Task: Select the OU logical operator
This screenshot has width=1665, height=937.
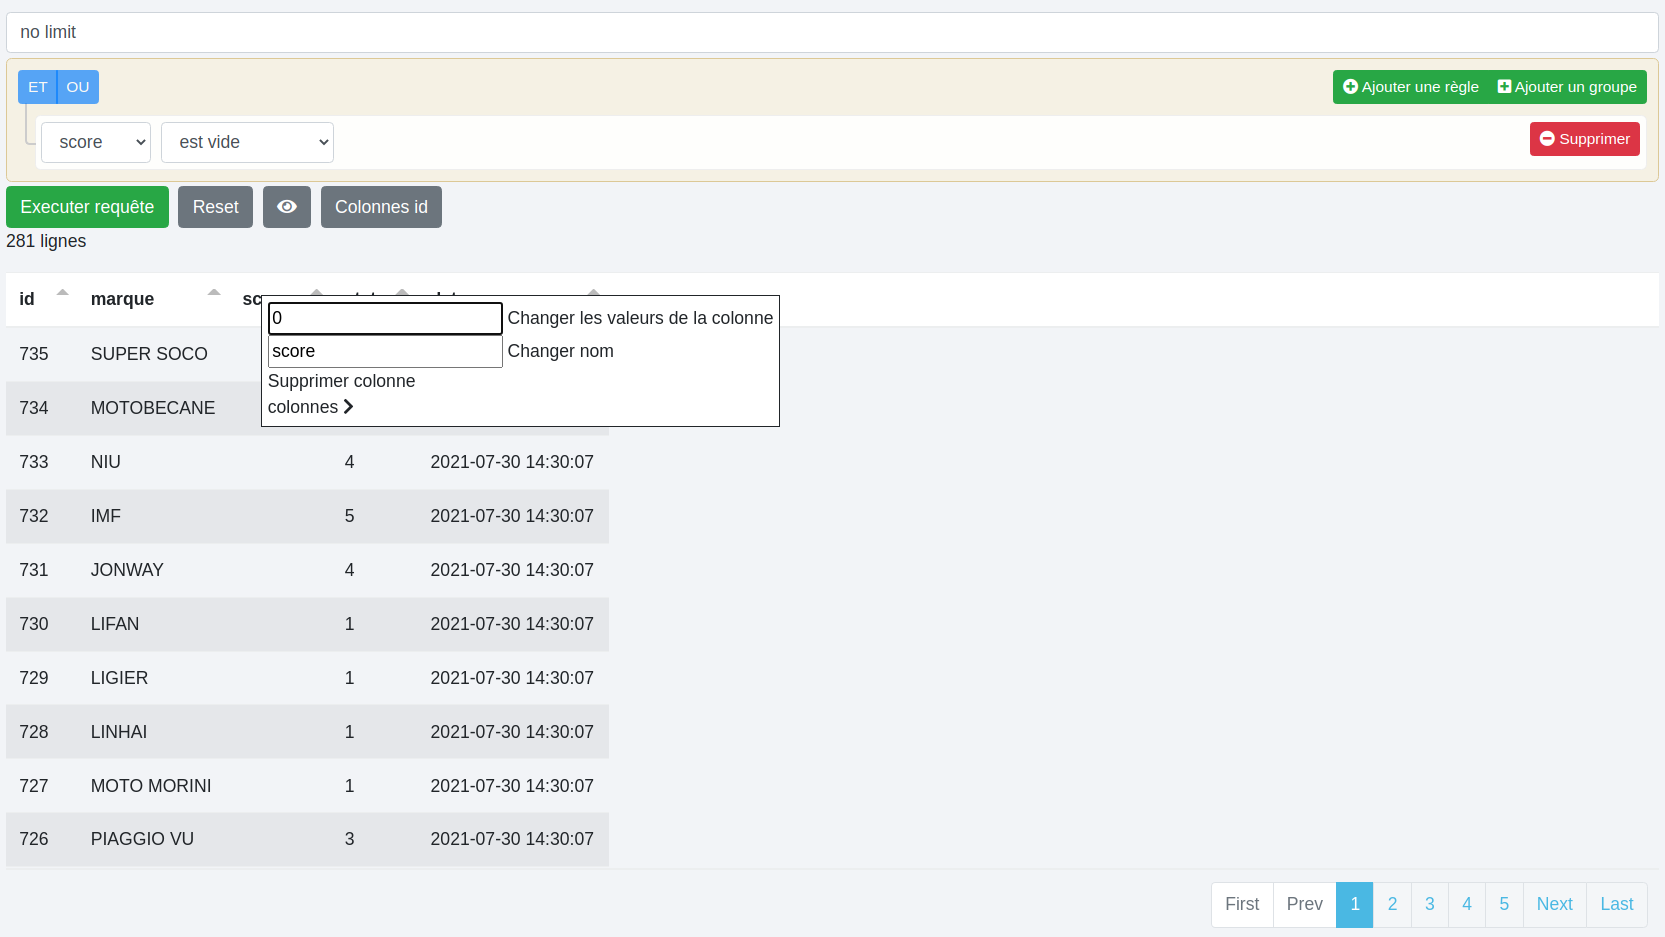Action: click(x=78, y=87)
